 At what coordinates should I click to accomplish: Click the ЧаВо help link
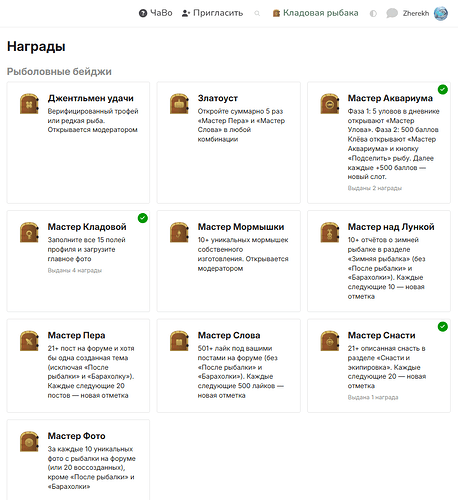[156, 13]
